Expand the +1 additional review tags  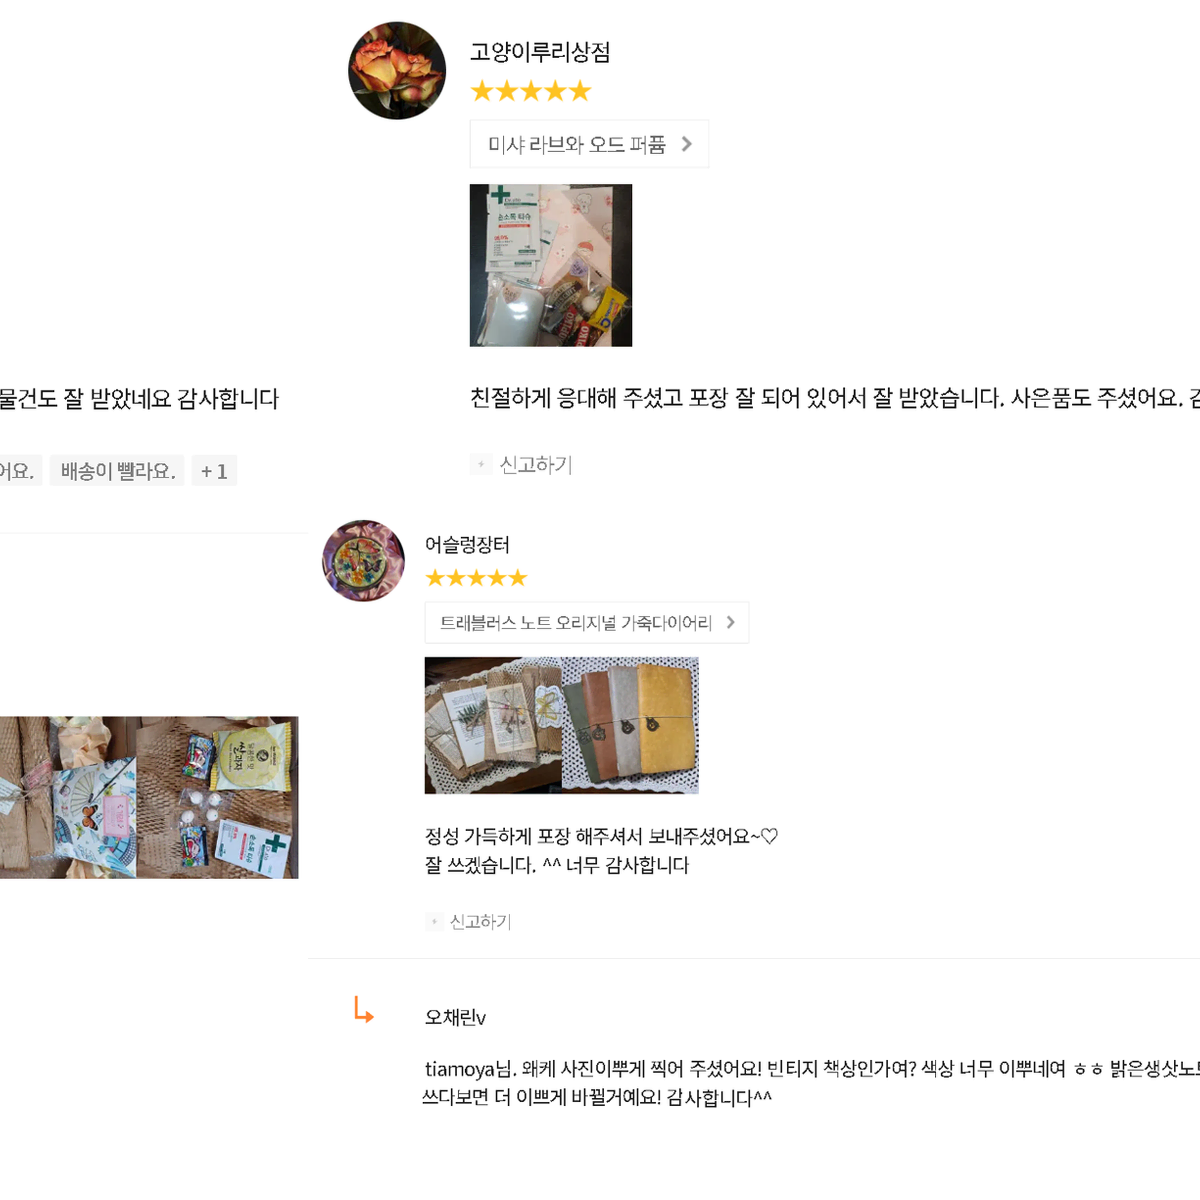214,471
